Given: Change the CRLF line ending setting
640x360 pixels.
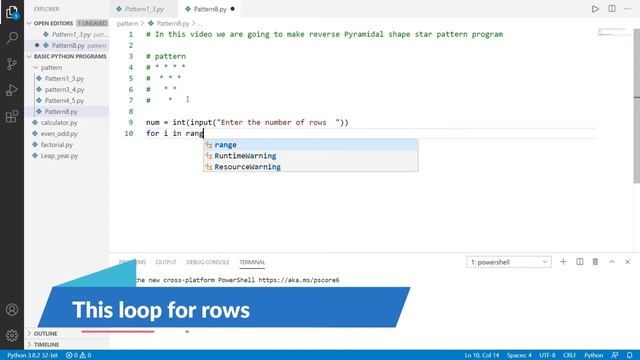Looking at the screenshot, I should (569, 355).
